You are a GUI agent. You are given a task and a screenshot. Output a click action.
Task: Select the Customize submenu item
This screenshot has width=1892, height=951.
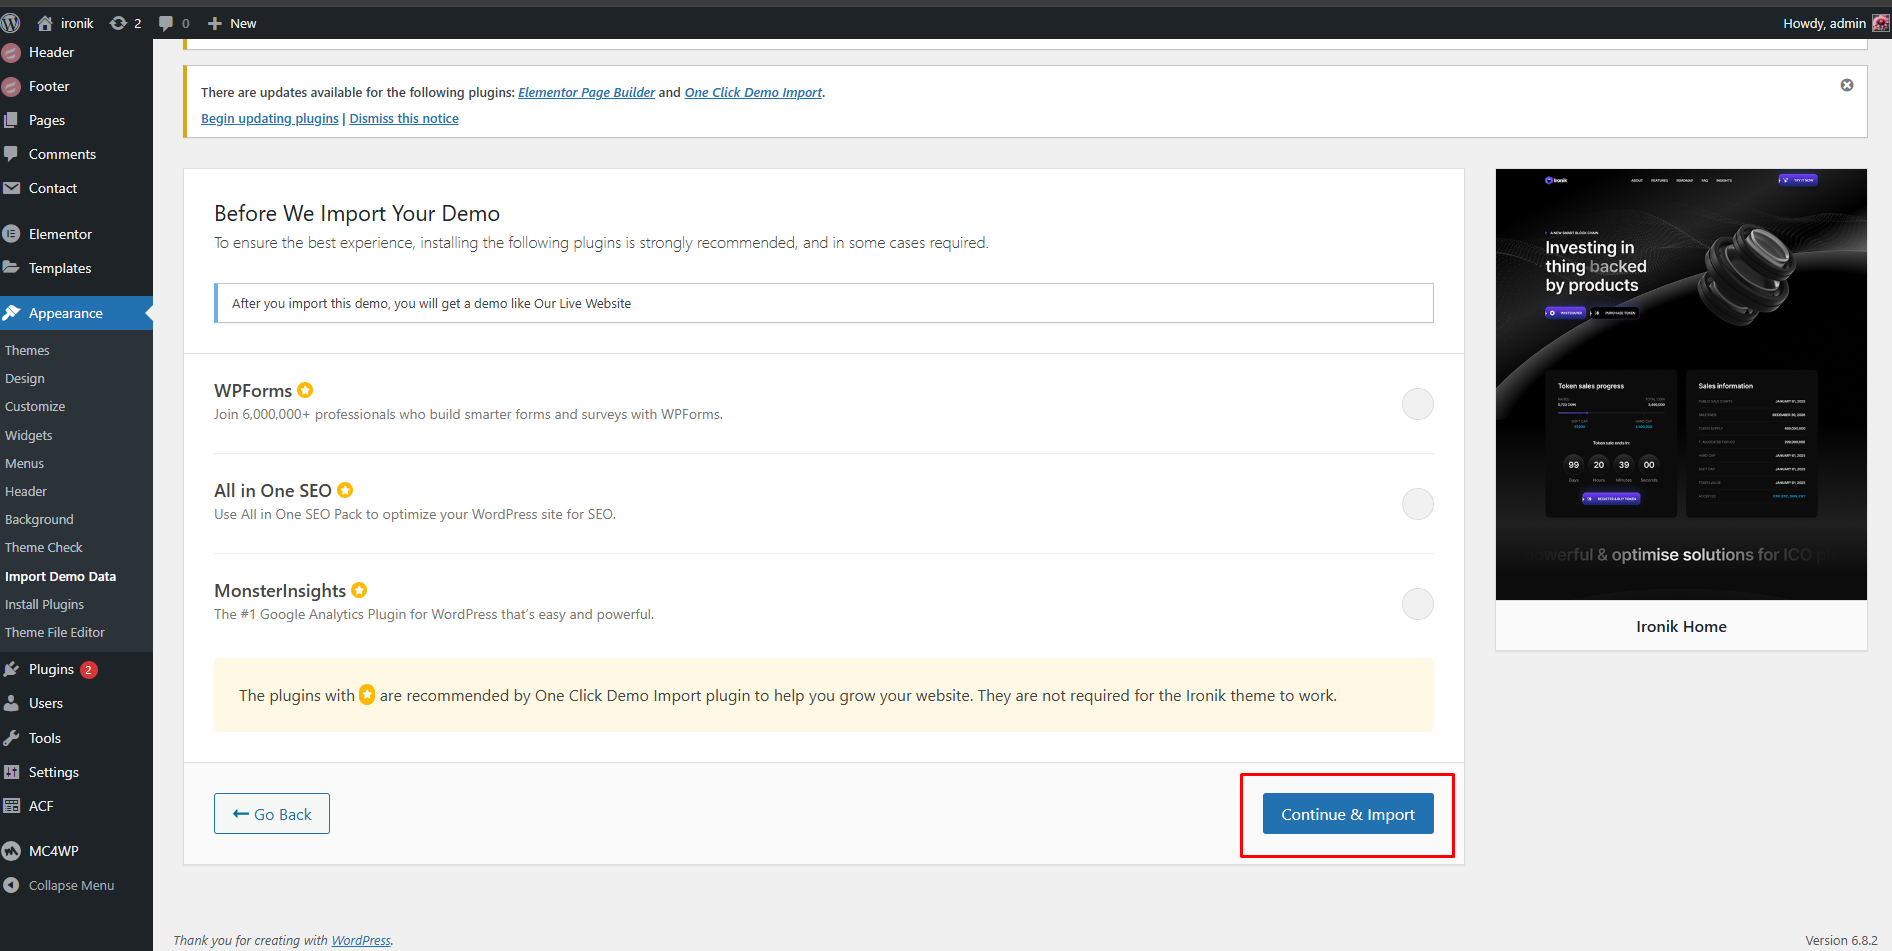[x=35, y=406]
